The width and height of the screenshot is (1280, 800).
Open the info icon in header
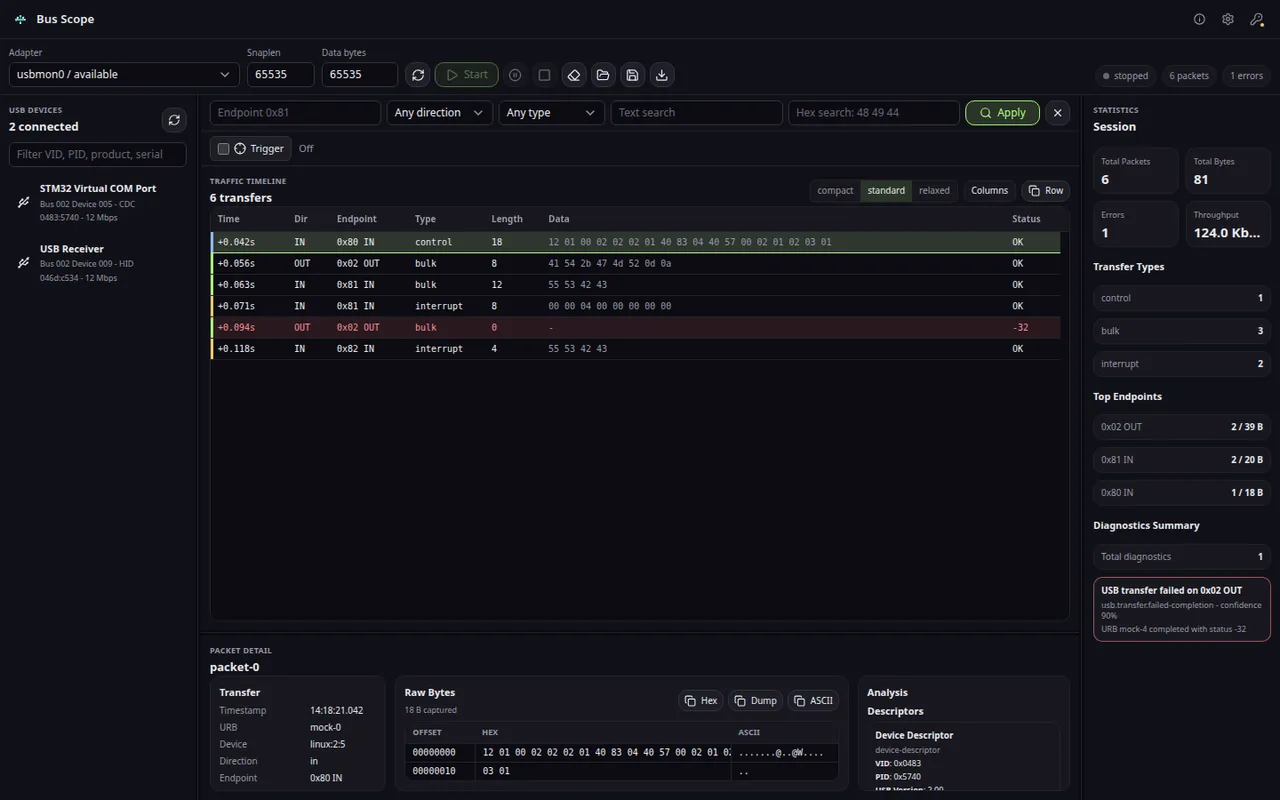[1199, 19]
